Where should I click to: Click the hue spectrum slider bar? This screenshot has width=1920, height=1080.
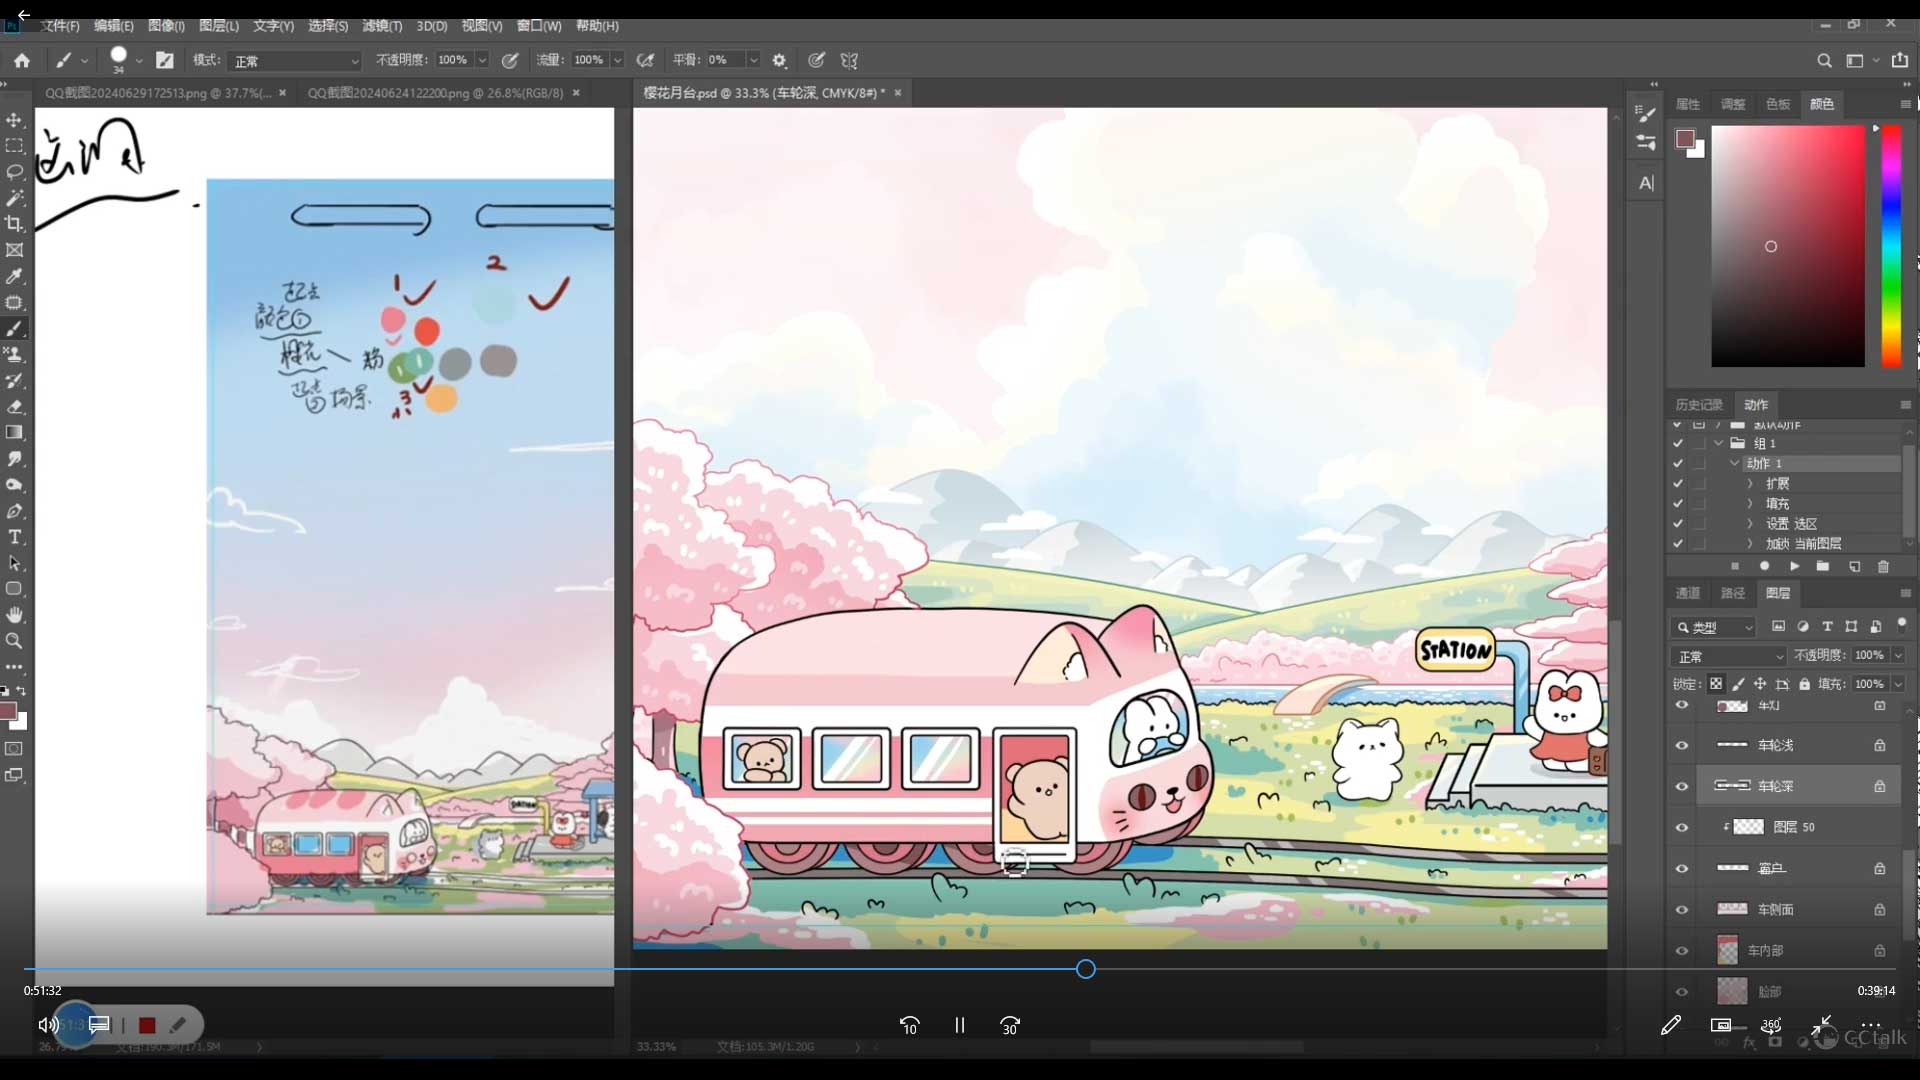[1890, 245]
